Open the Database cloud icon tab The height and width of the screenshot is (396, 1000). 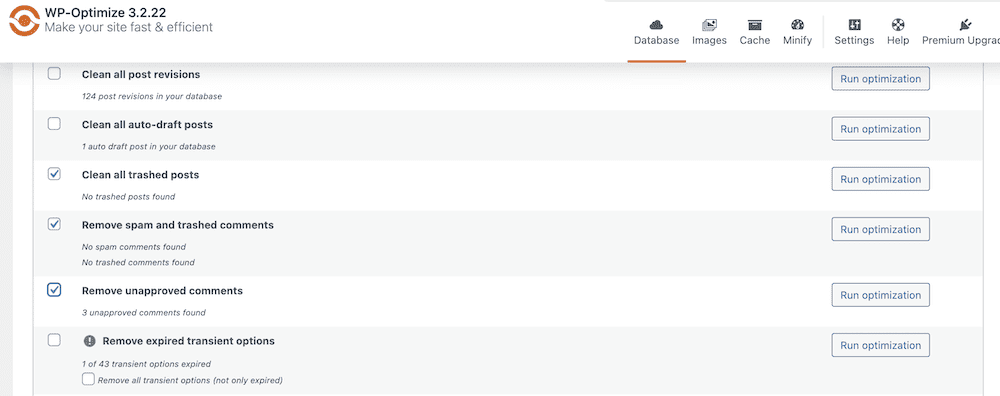[656, 25]
